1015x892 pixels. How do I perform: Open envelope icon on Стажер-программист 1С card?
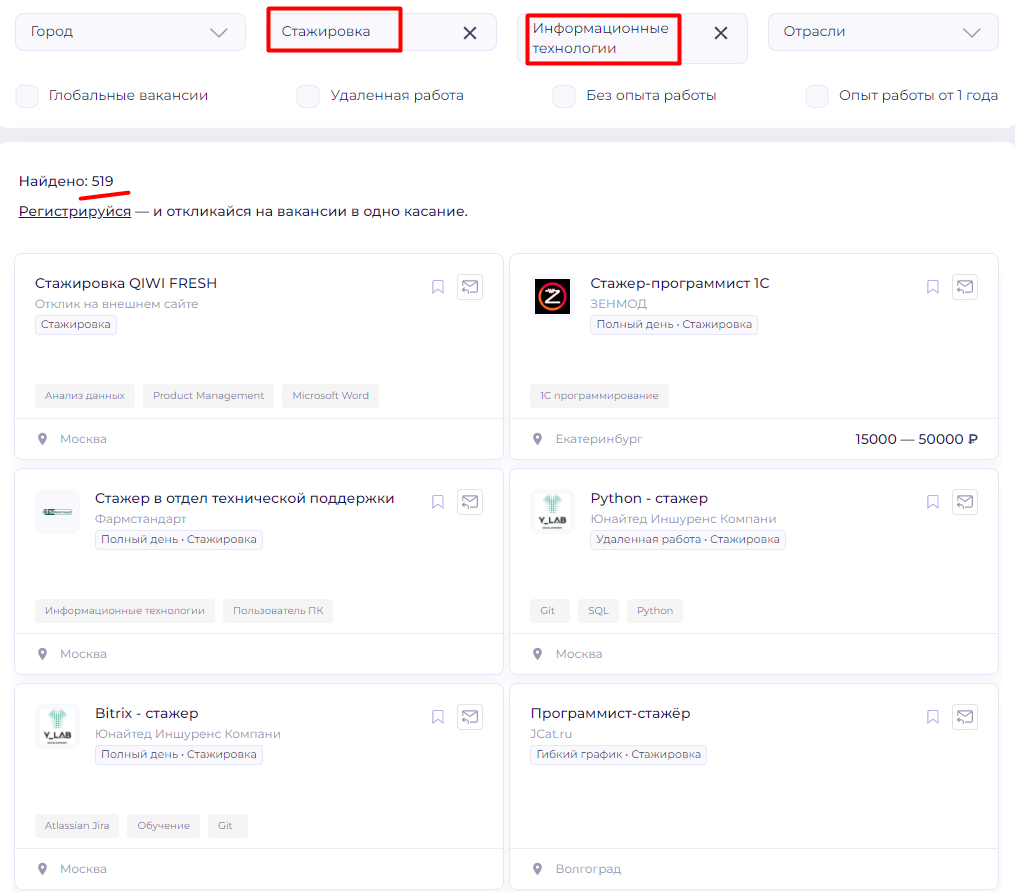964,286
